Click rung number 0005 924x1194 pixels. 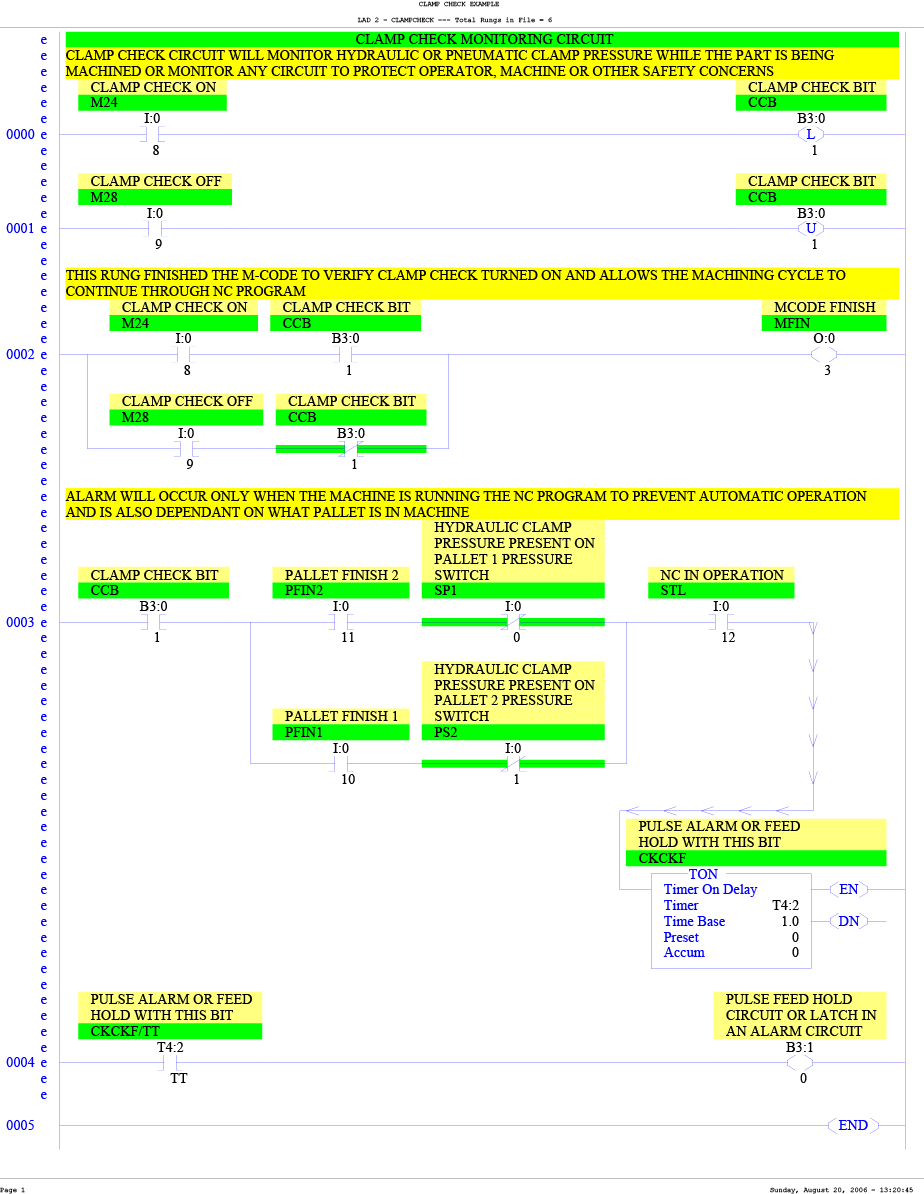point(21,1125)
